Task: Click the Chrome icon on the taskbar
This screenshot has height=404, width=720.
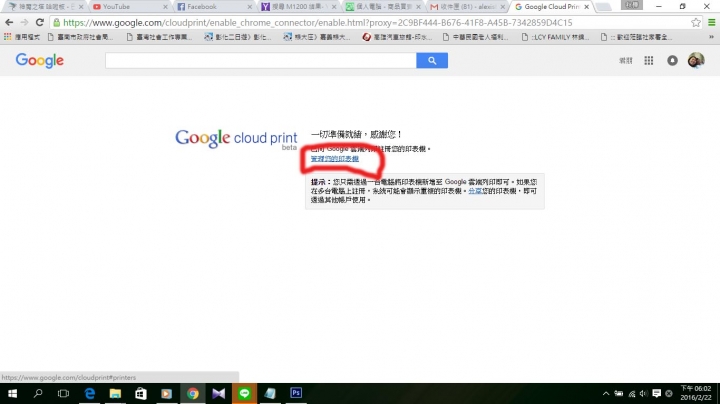Action: 192,393
